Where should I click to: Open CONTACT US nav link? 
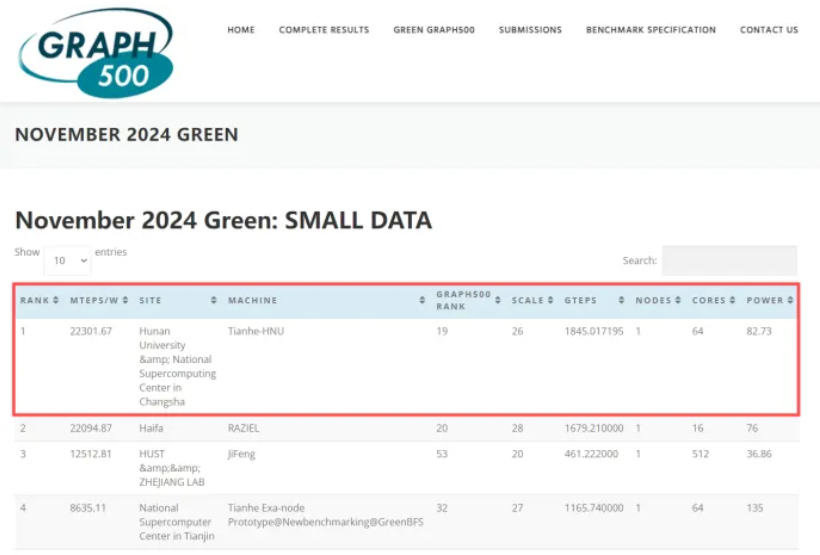click(x=769, y=30)
